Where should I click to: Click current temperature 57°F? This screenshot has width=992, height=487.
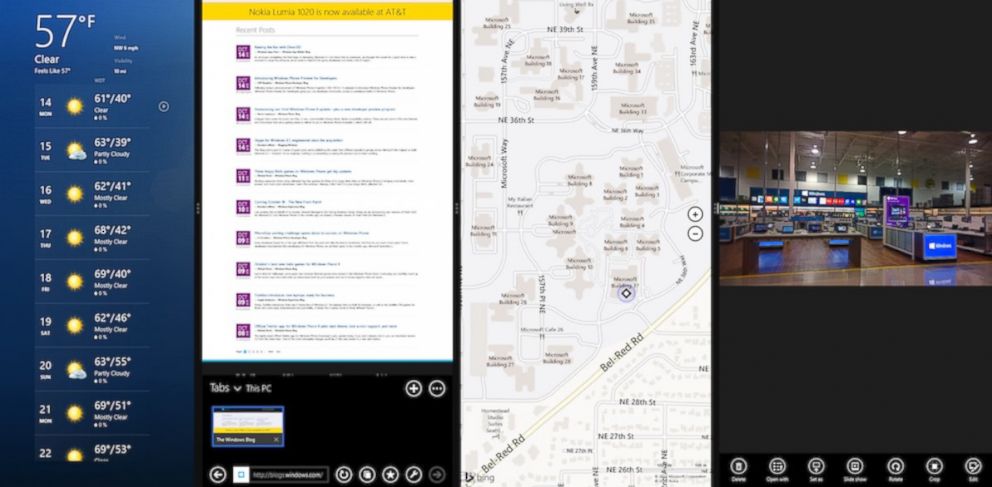pos(65,30)
